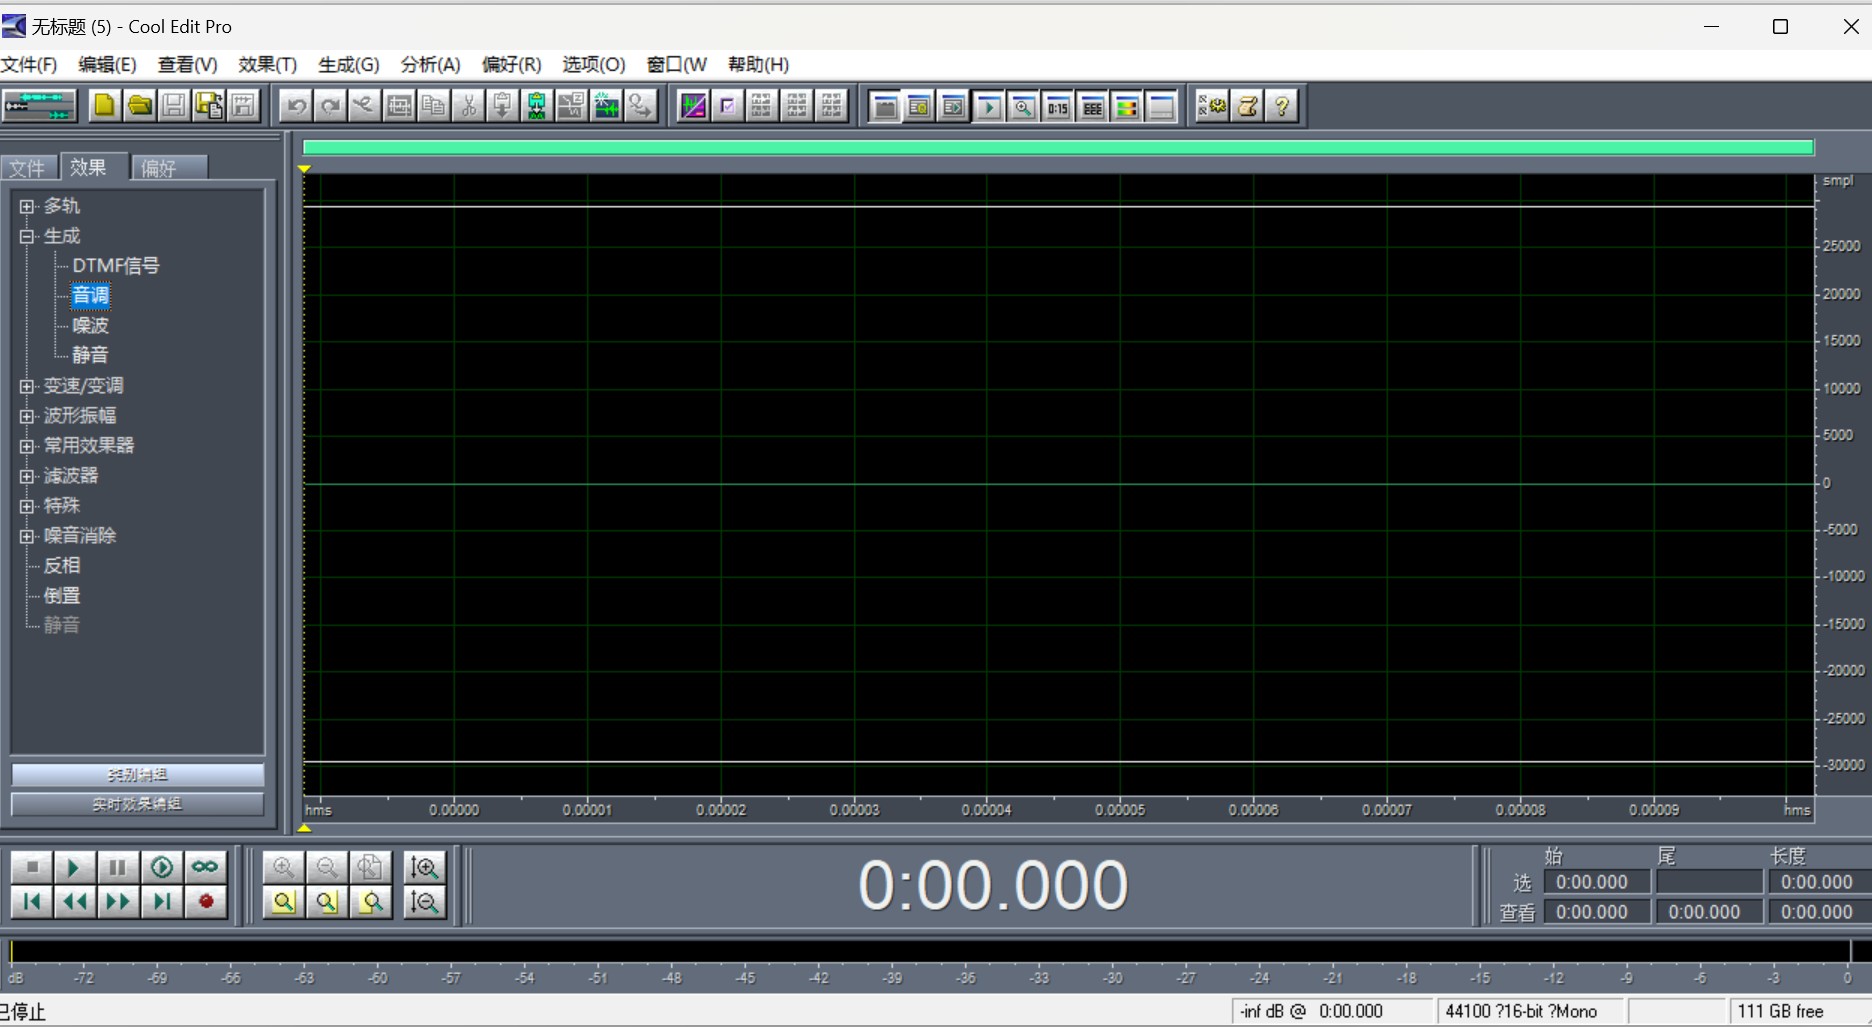This screenshot has height=1027, width=1872.
Task: Click the Rewind double-arrow button
Action: (74, 901)
